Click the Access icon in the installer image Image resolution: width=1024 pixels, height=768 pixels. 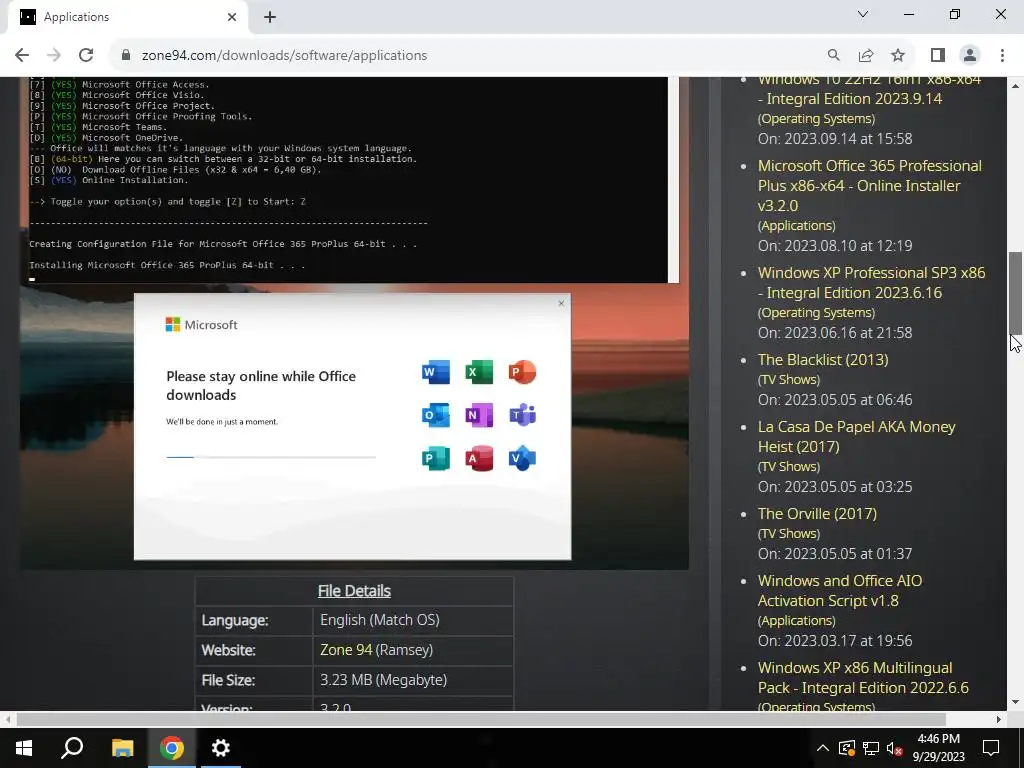(479, 458)
